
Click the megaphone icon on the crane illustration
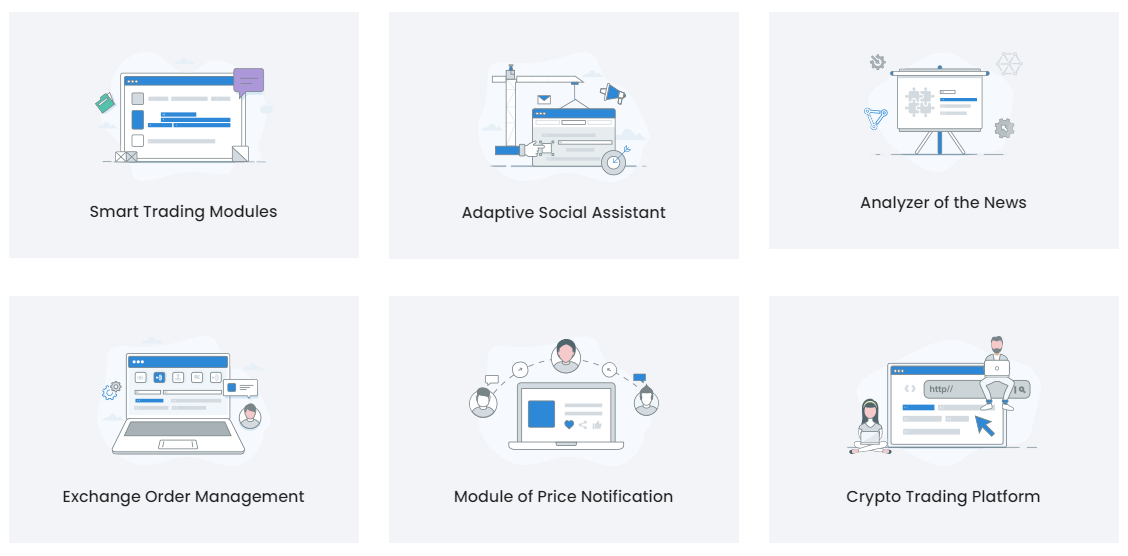[613, 93]
